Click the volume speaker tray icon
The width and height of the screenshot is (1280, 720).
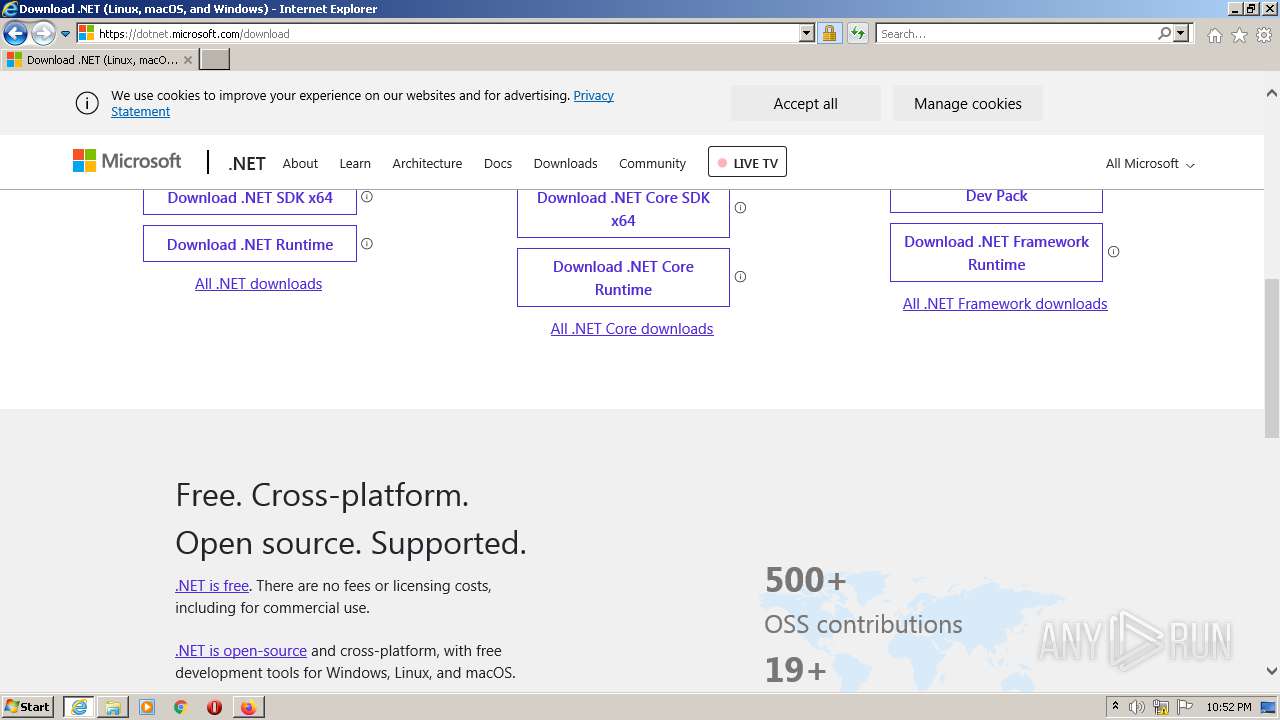1137,707
